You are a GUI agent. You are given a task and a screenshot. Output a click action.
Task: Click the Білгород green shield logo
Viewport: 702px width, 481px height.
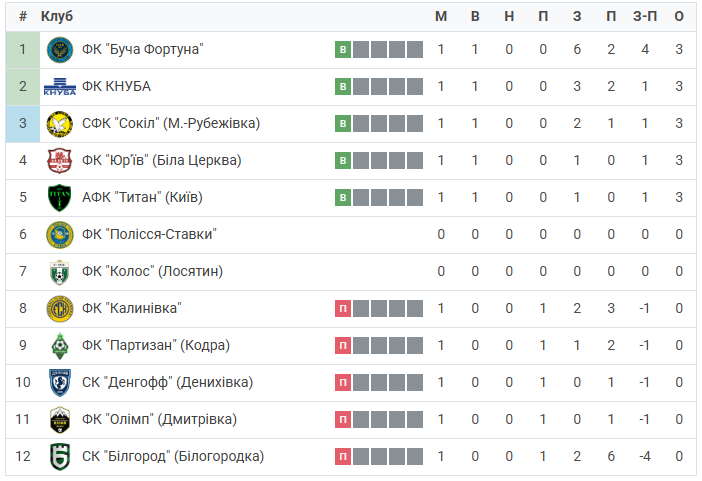click(x=60, y=457)
